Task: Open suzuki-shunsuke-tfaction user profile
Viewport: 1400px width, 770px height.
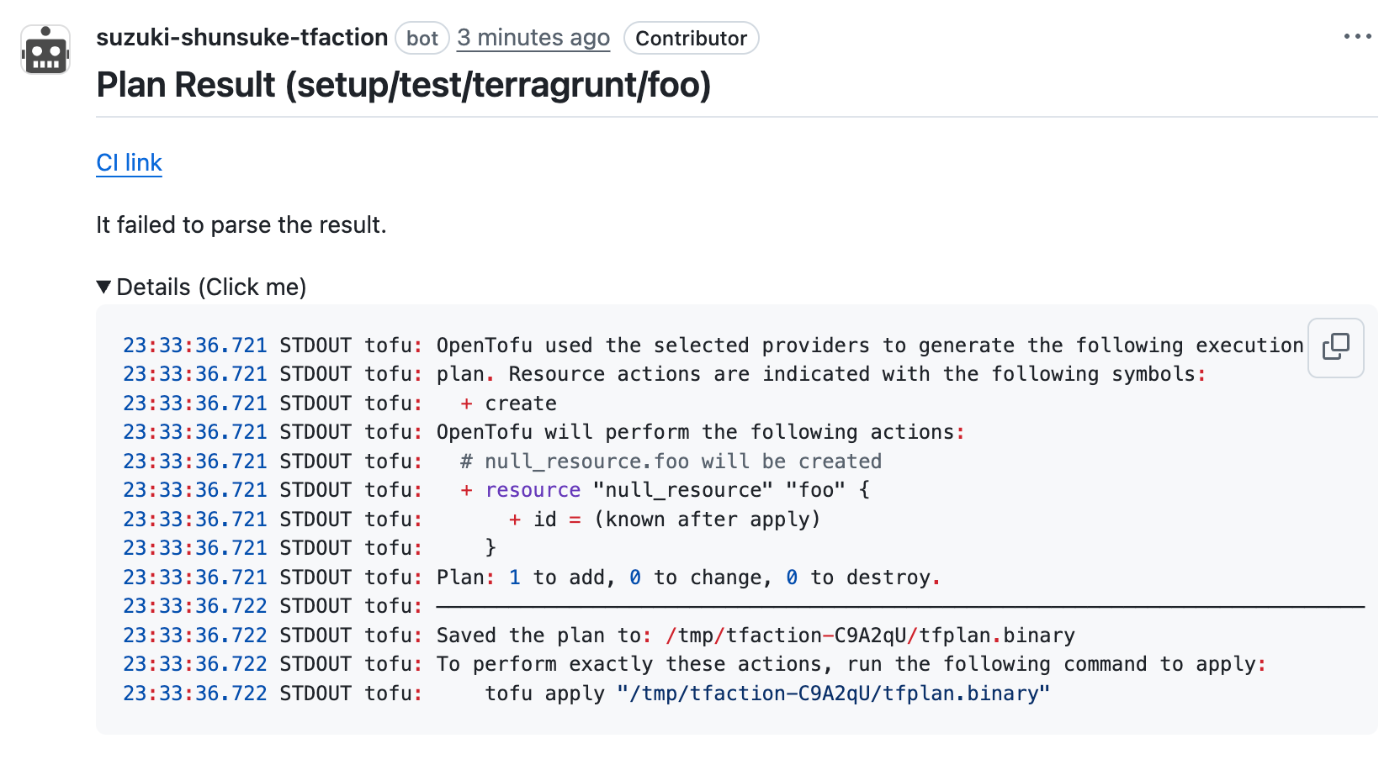Action: (242, 38)
